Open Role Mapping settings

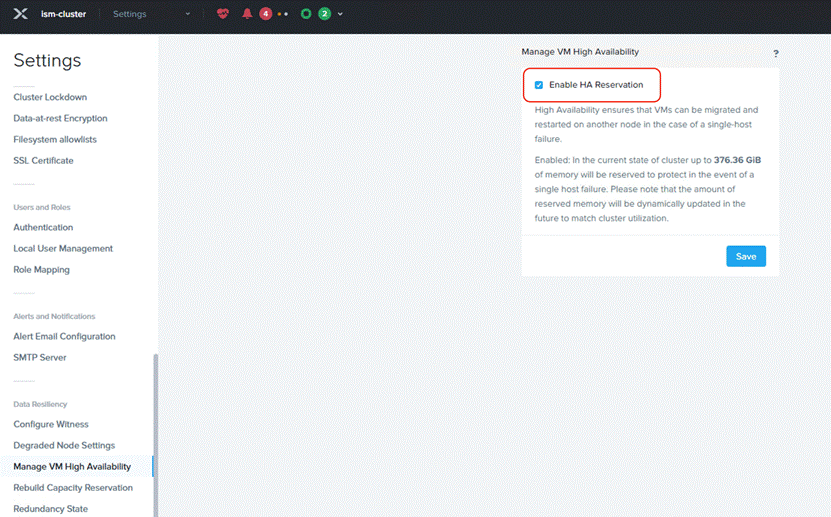click(41, 270)
